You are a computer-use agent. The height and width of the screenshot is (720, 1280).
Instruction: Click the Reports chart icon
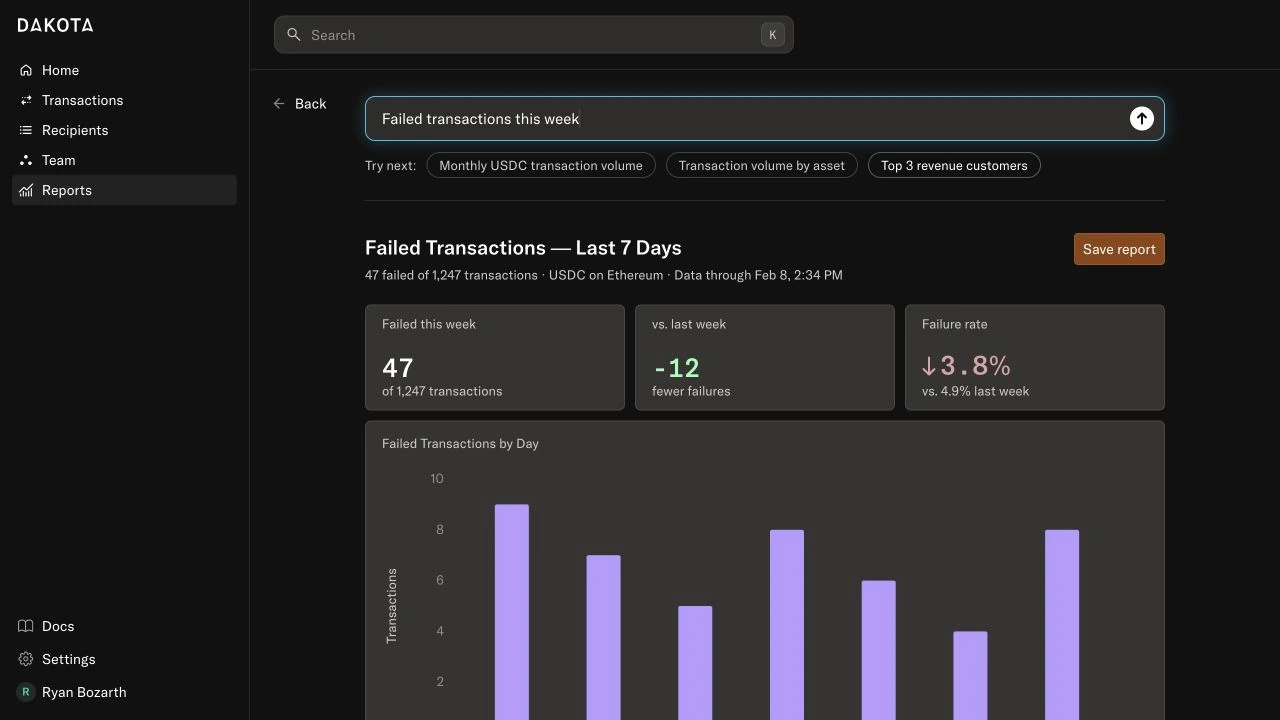26,190
